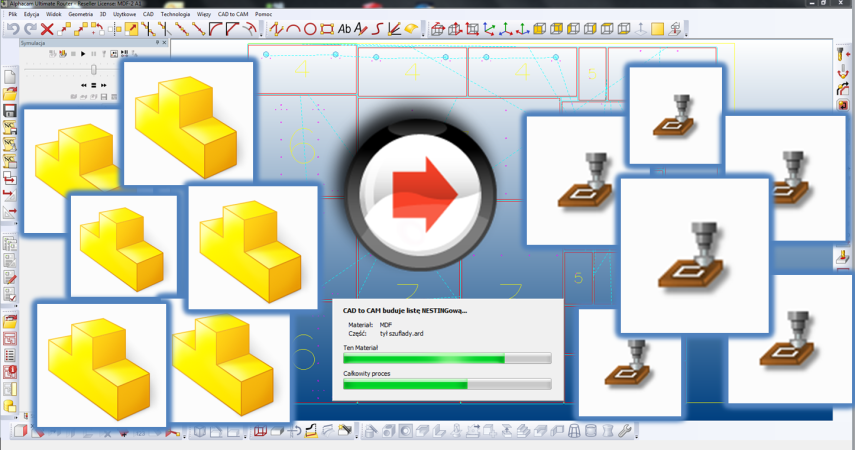Select the Arc geometry tool
This screenshot has width=855, height=450.
point(294,29)
